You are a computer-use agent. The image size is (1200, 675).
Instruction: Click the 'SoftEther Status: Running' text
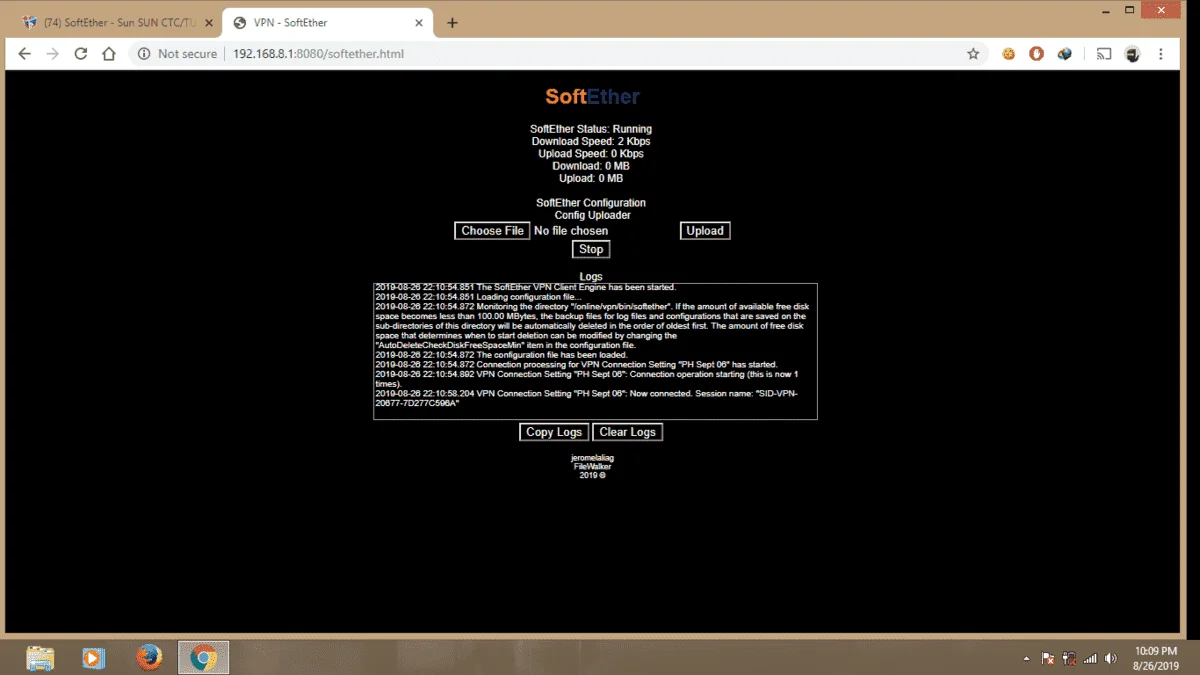591,129
